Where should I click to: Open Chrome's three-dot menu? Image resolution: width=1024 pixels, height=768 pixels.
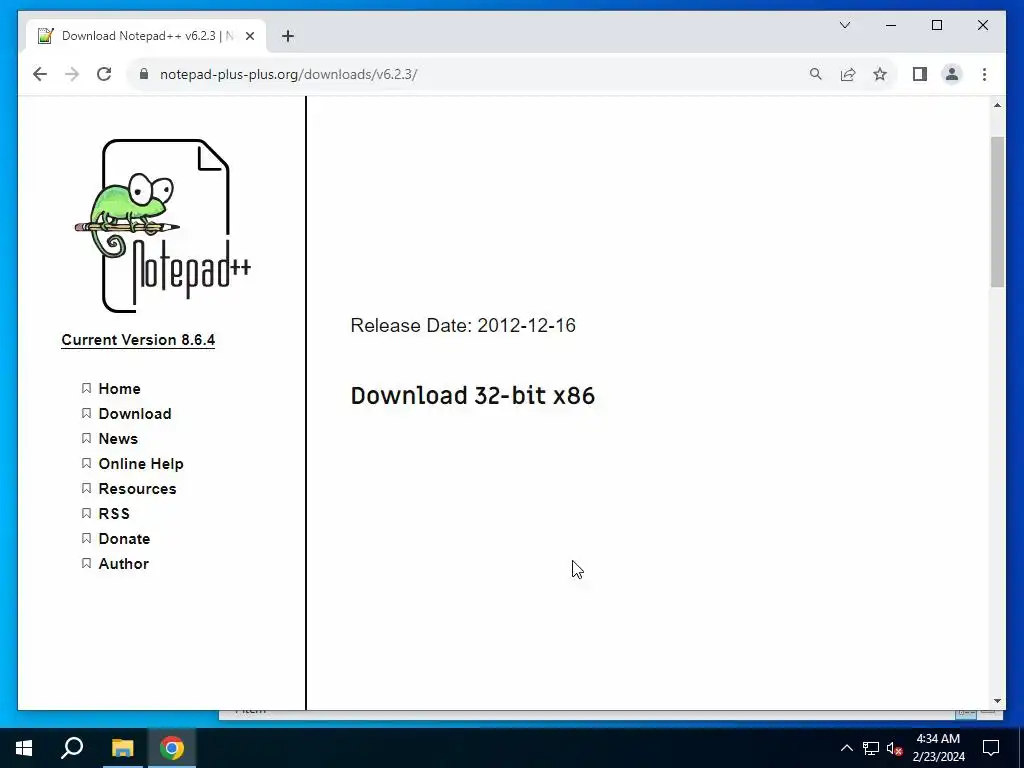click(x=984, y=74)
